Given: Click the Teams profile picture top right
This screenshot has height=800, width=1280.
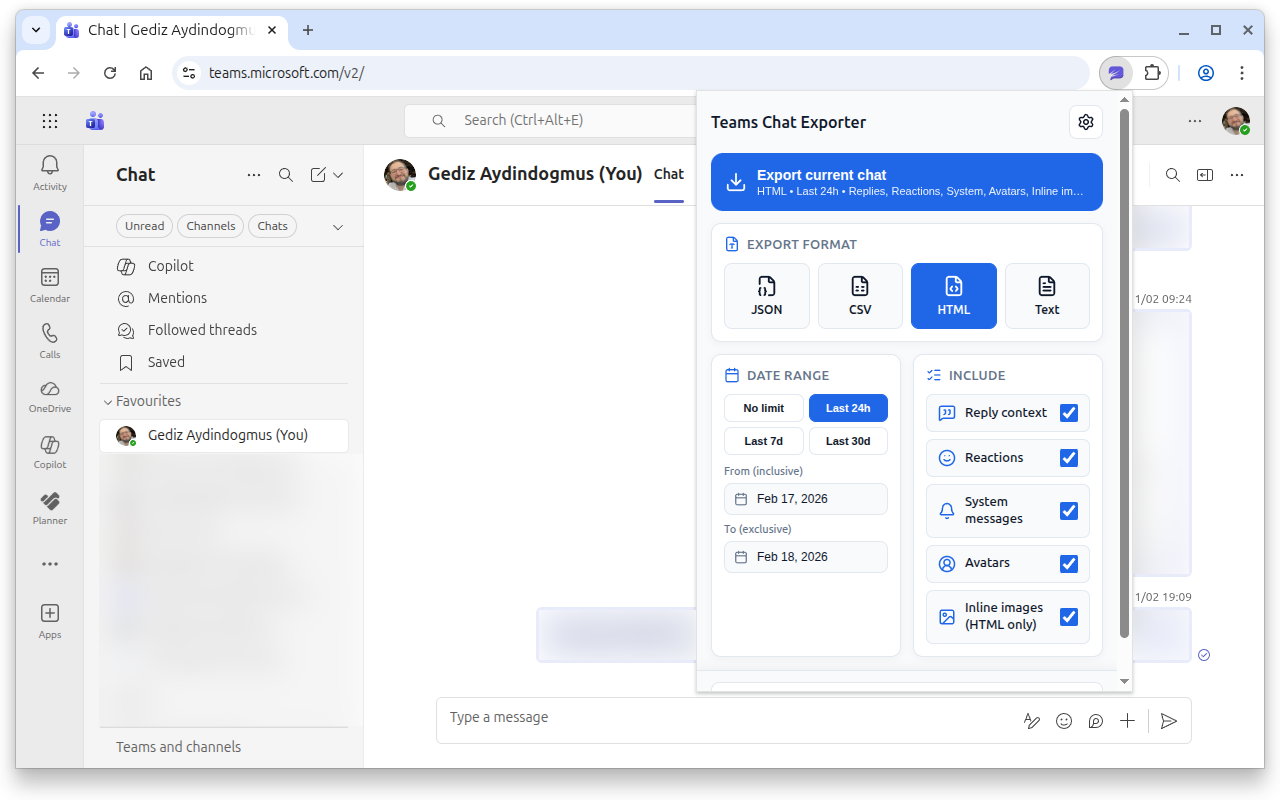Looking at the screenshot, I should 1236,121.
